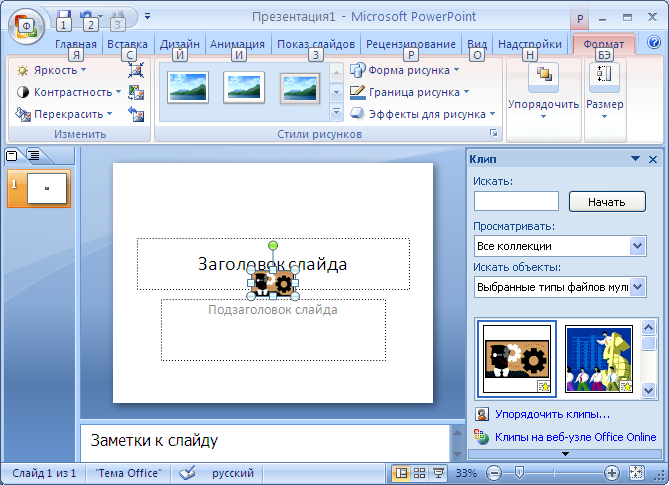Select the blue city people clip thumbnail

(x=599, y=359)
